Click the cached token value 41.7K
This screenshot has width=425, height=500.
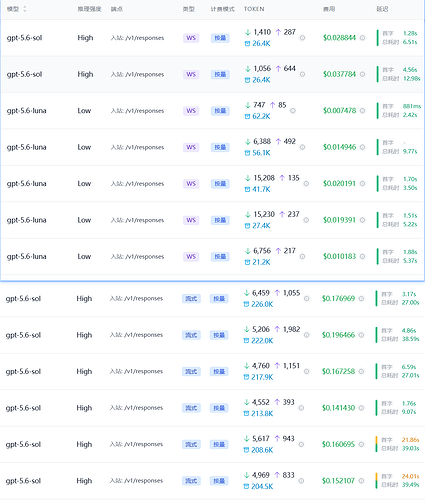pos(261,189)
